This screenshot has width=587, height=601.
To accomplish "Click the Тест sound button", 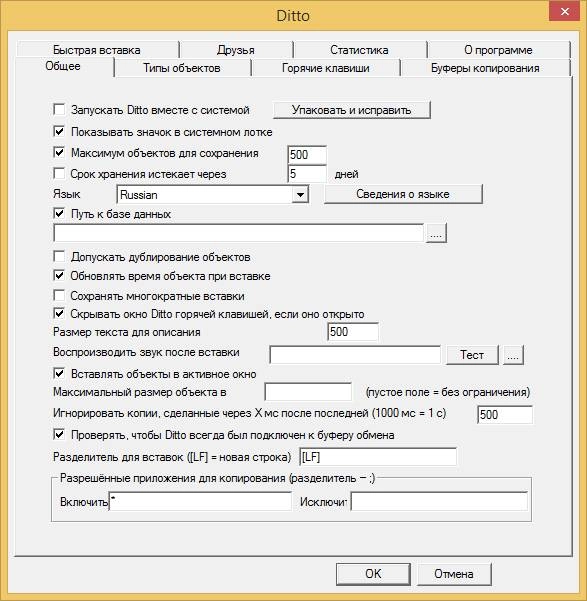I will pos(472,355).
